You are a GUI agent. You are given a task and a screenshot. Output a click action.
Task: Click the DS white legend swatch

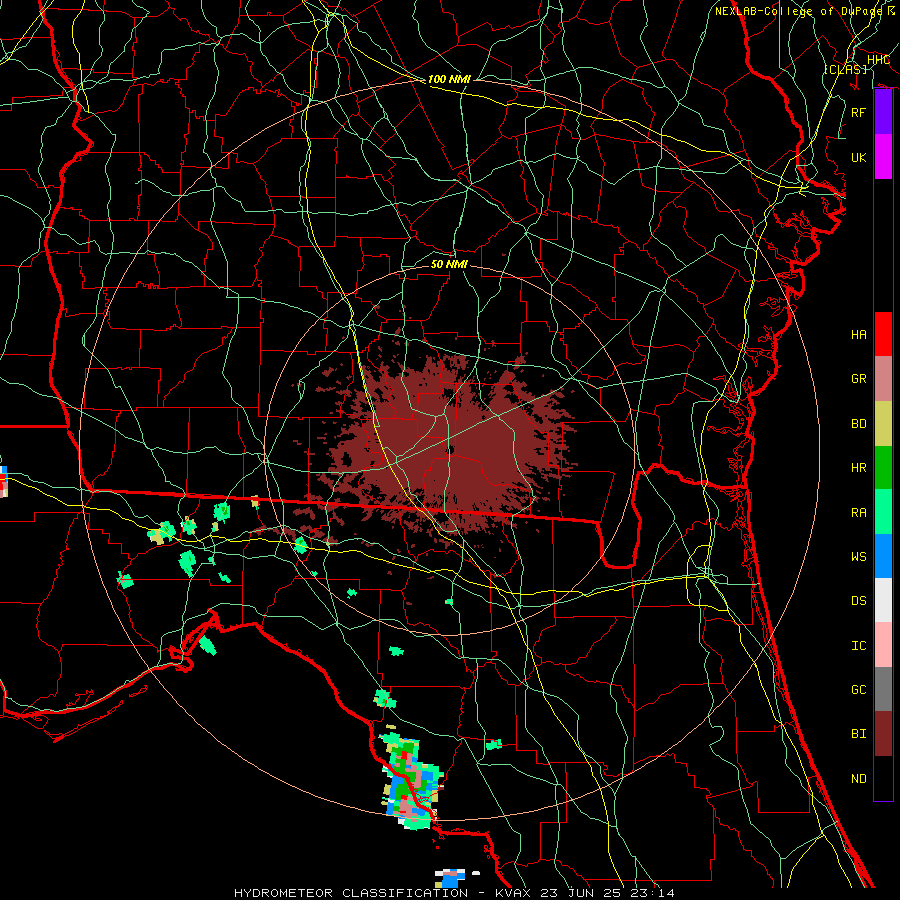[x=883, y=600]
